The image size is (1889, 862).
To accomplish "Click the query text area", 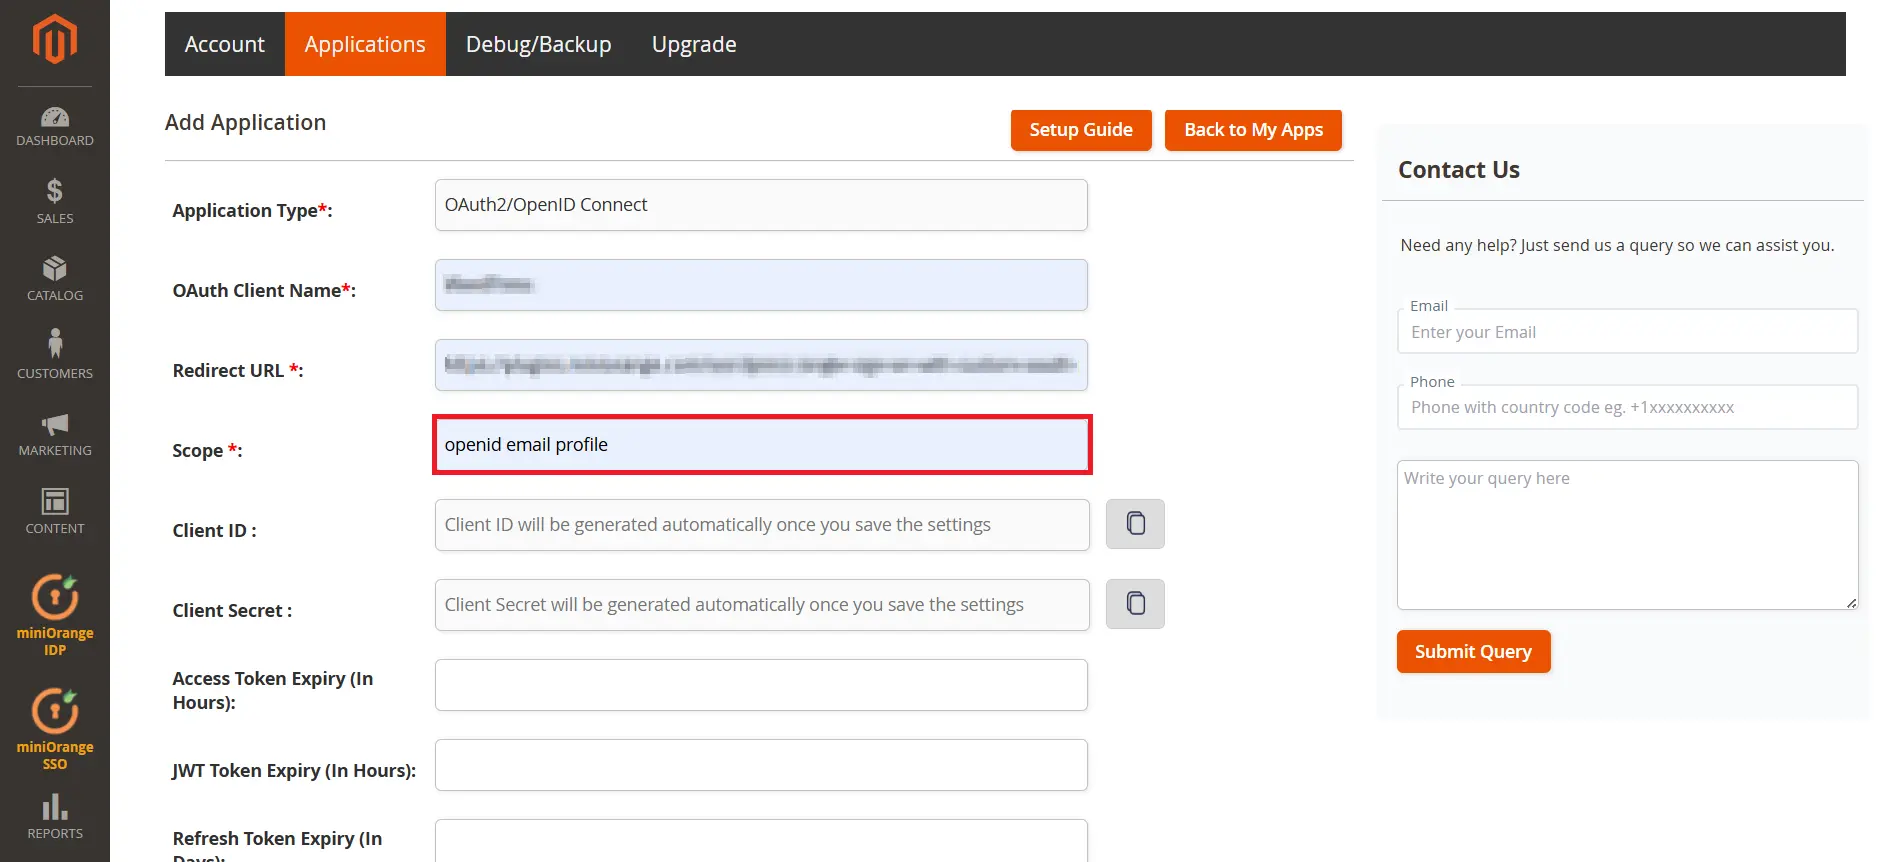I will tap(1627, 535).
